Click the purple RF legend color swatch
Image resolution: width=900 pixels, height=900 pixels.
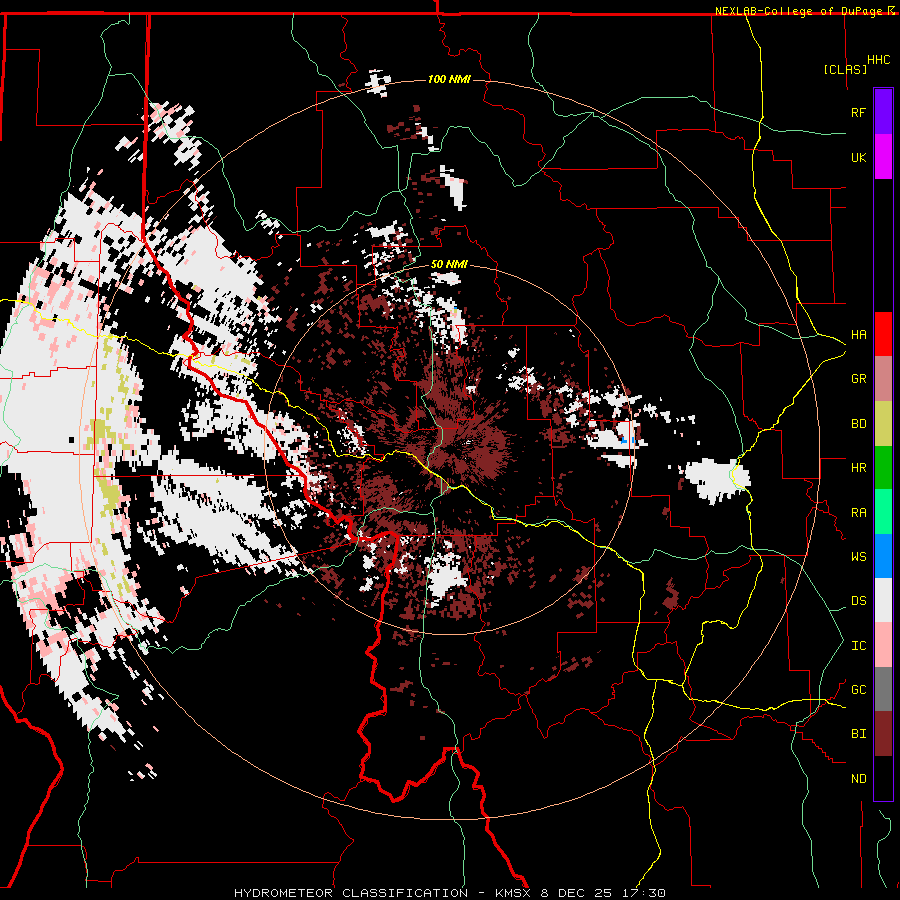(883, 112)
